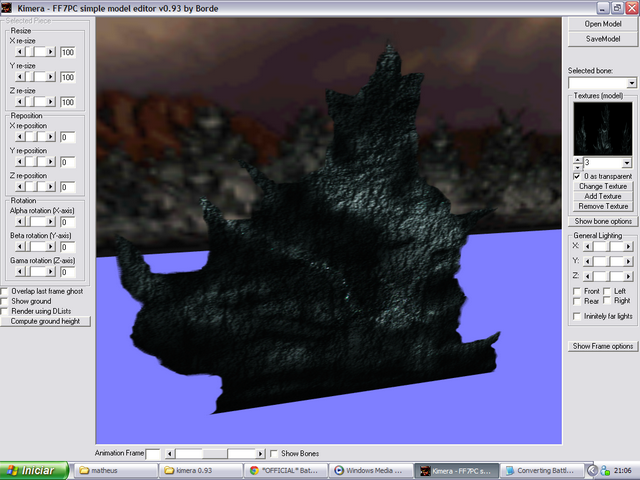Click right arrow of Z re-size scrollbar

(51, 102)
